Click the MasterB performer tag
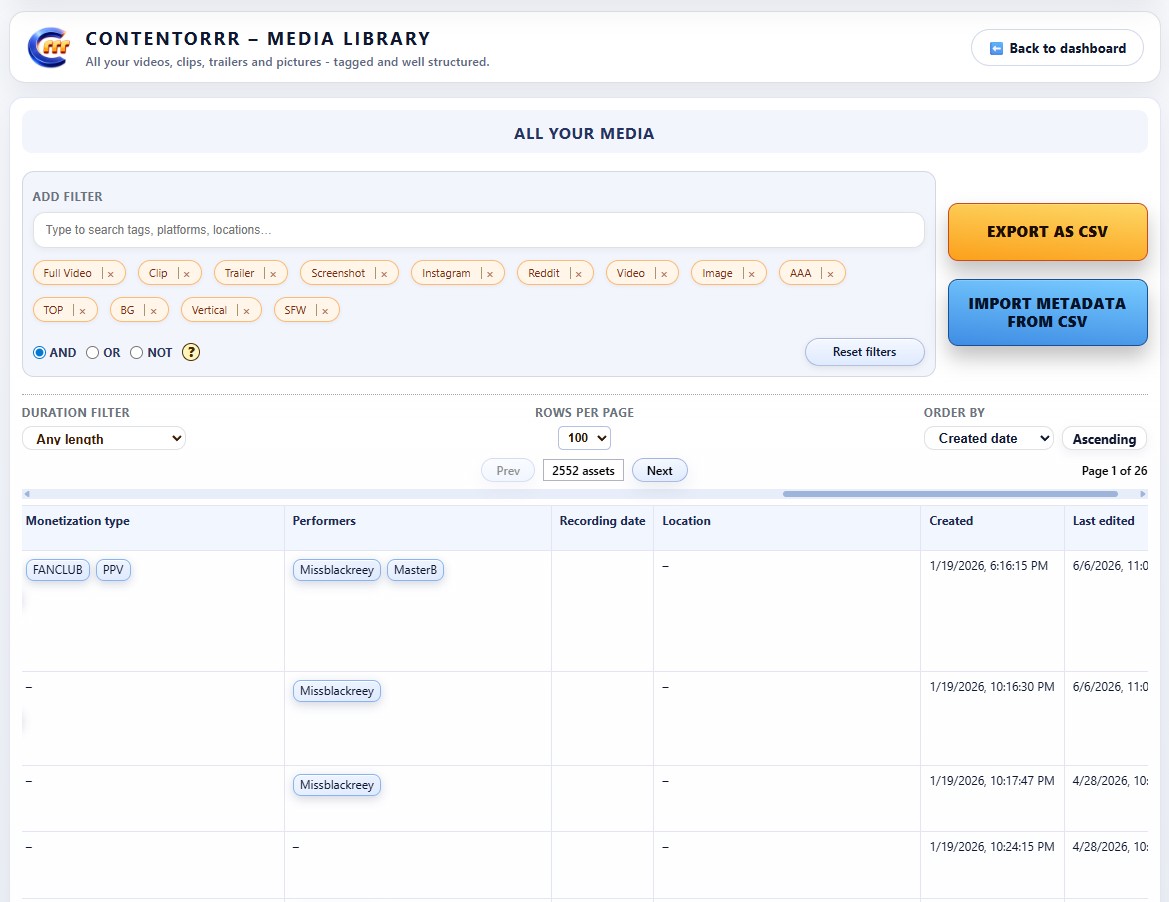The image size is (1169, 902). [x=415, y=570]
